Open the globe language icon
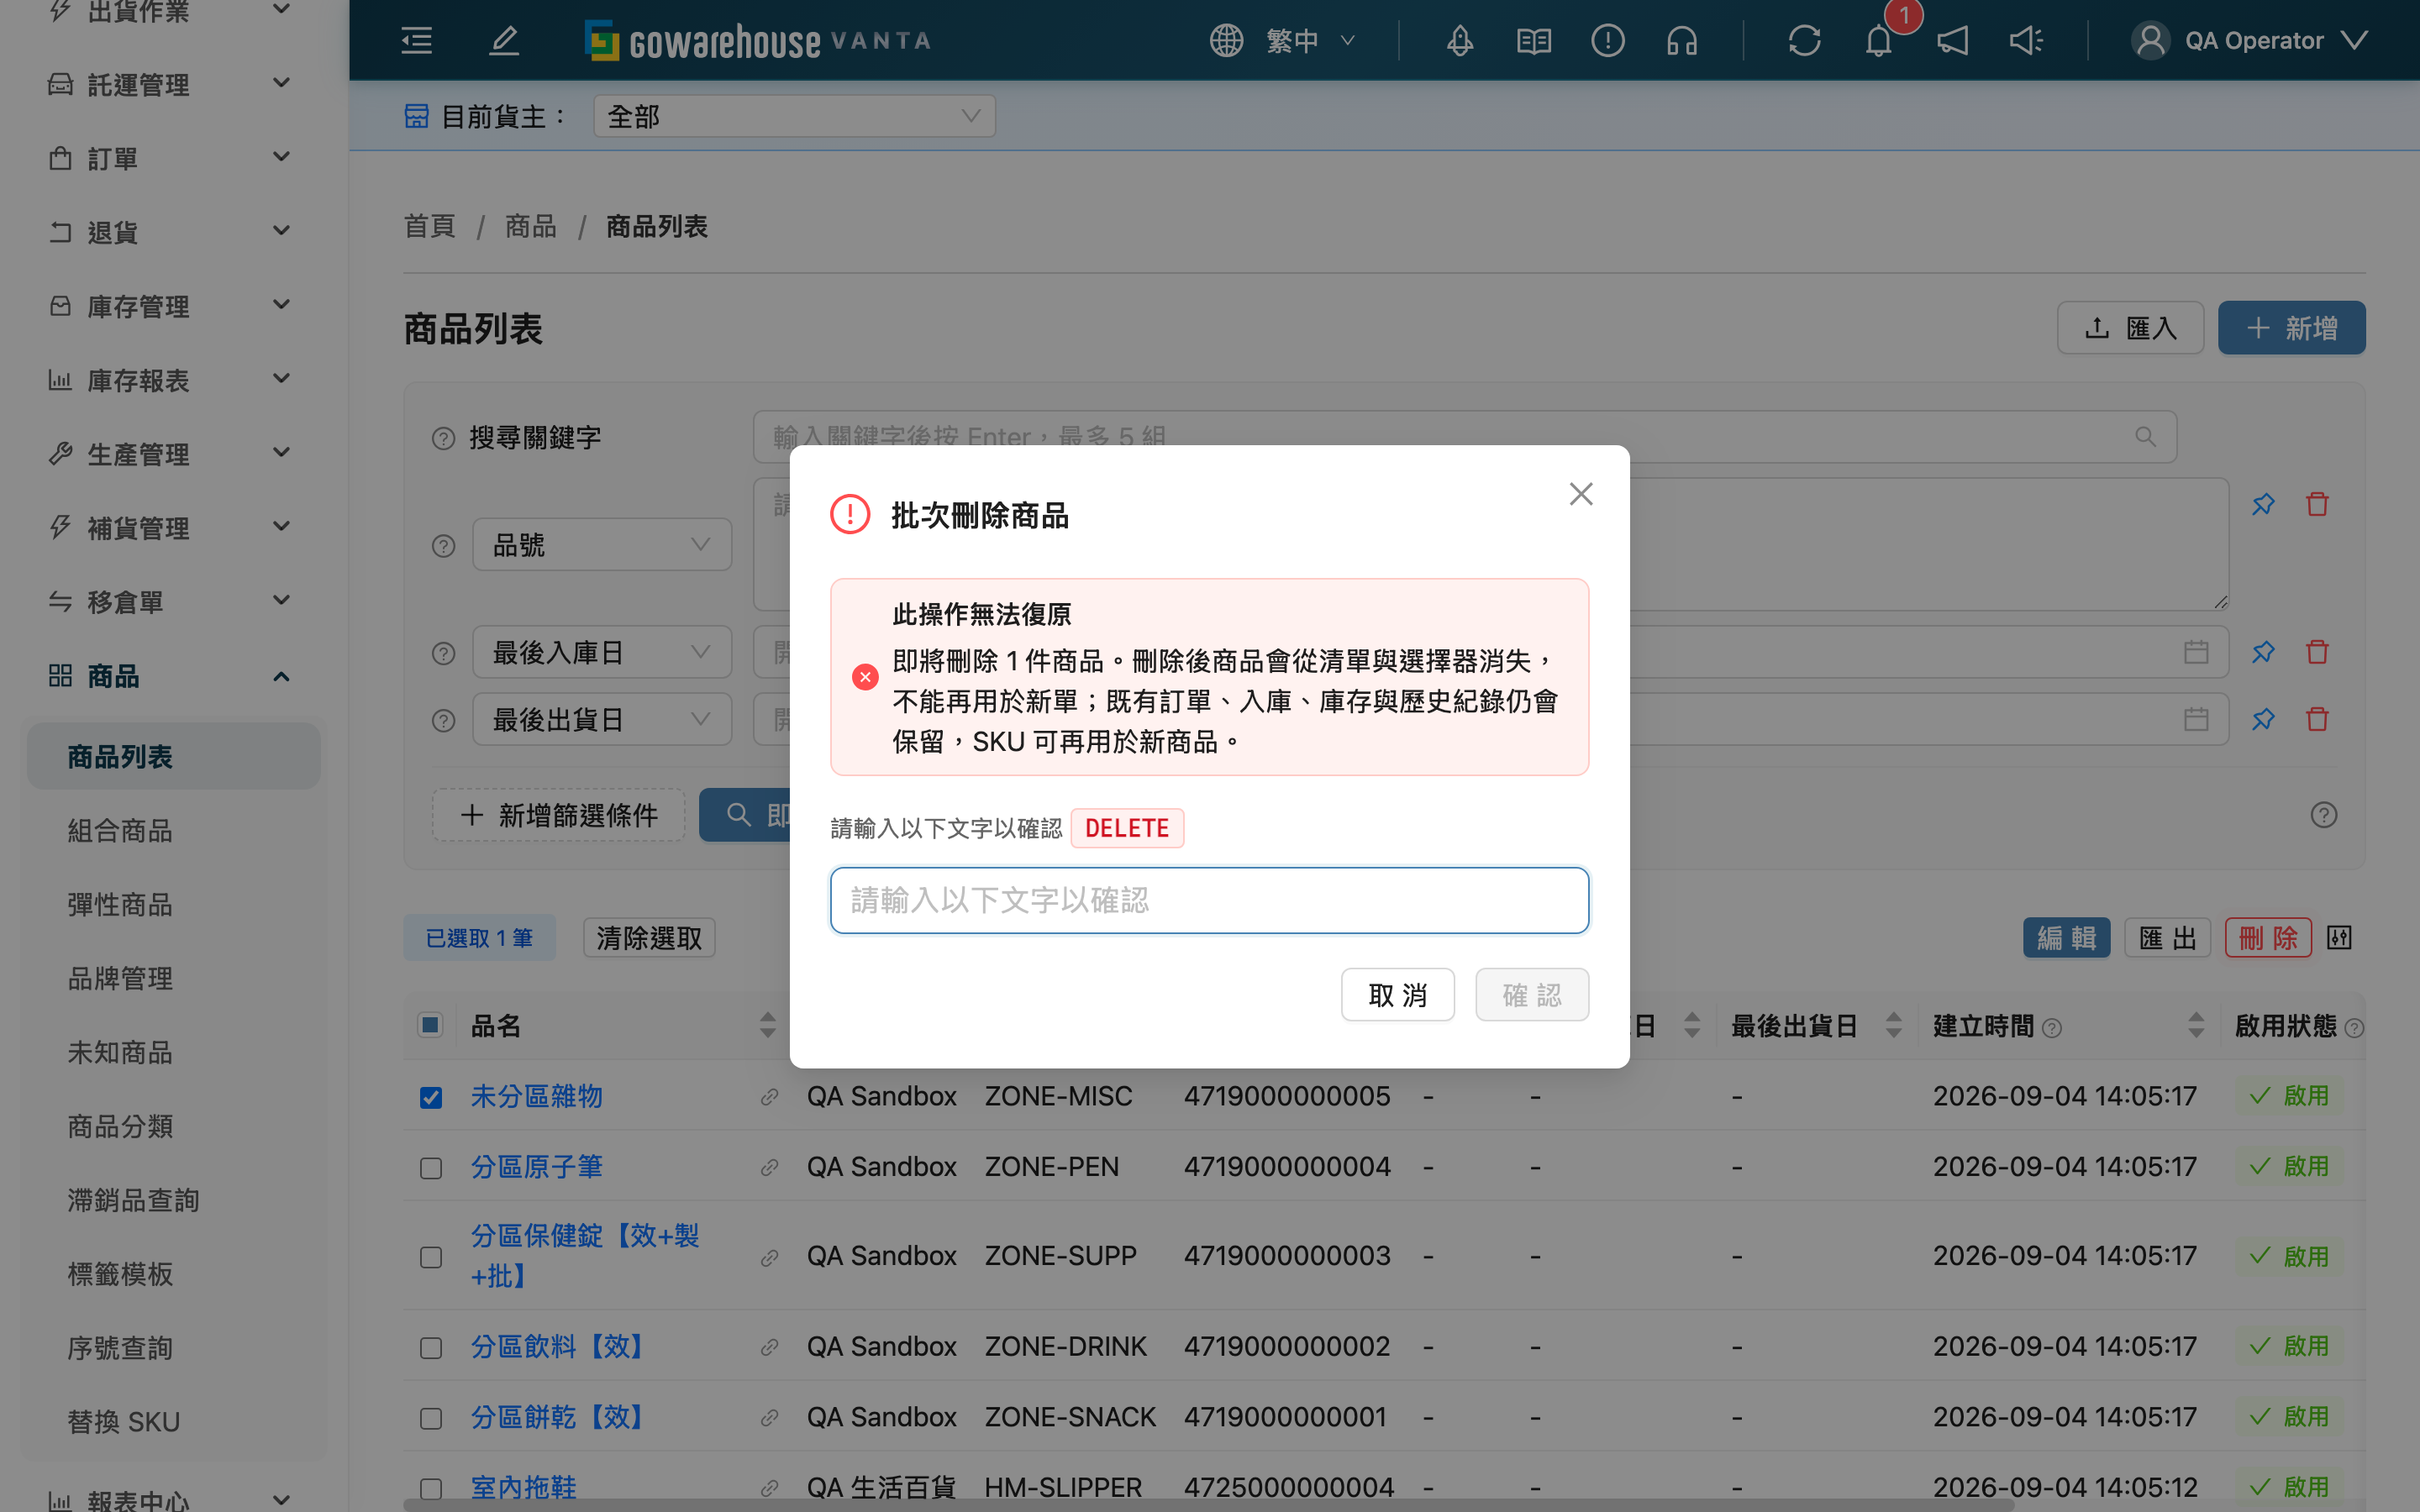Image resolution: width=2420 pixels, height=1512 pixels. (1226, 41)
